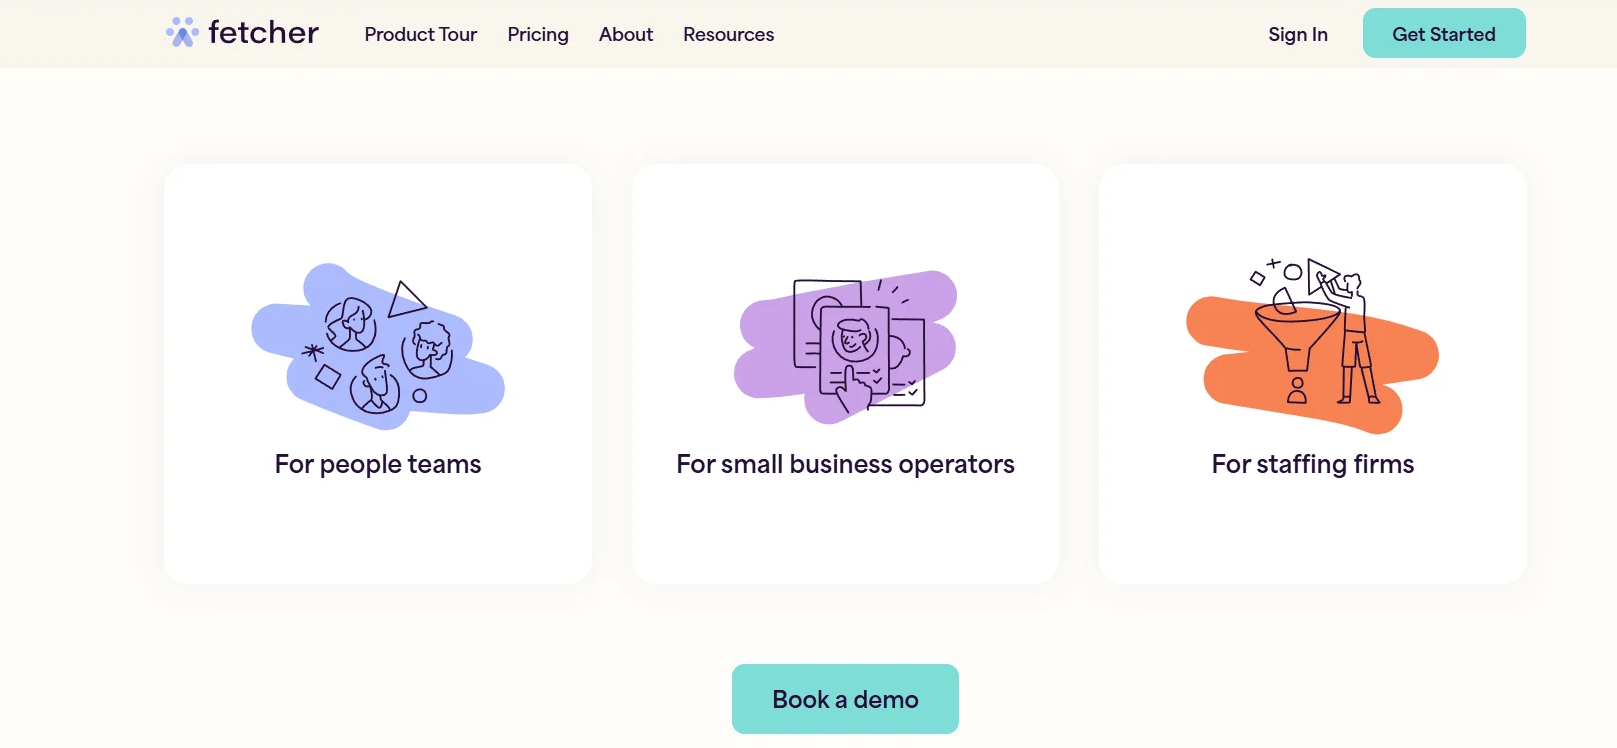Image resolution: width=1617 pixels, height=748 pixels.
Task: Open the fetcher homepage via the wordmark
Action: (x=262, y=32)
